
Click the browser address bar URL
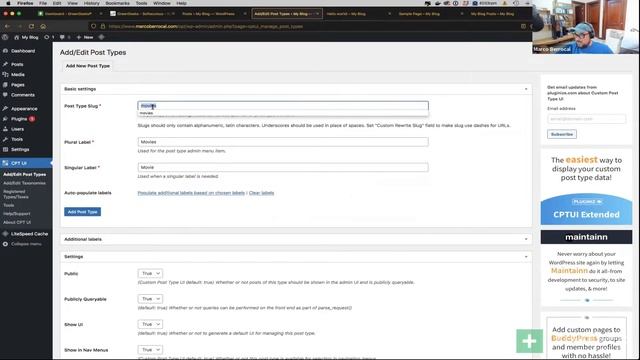(206, 26)
